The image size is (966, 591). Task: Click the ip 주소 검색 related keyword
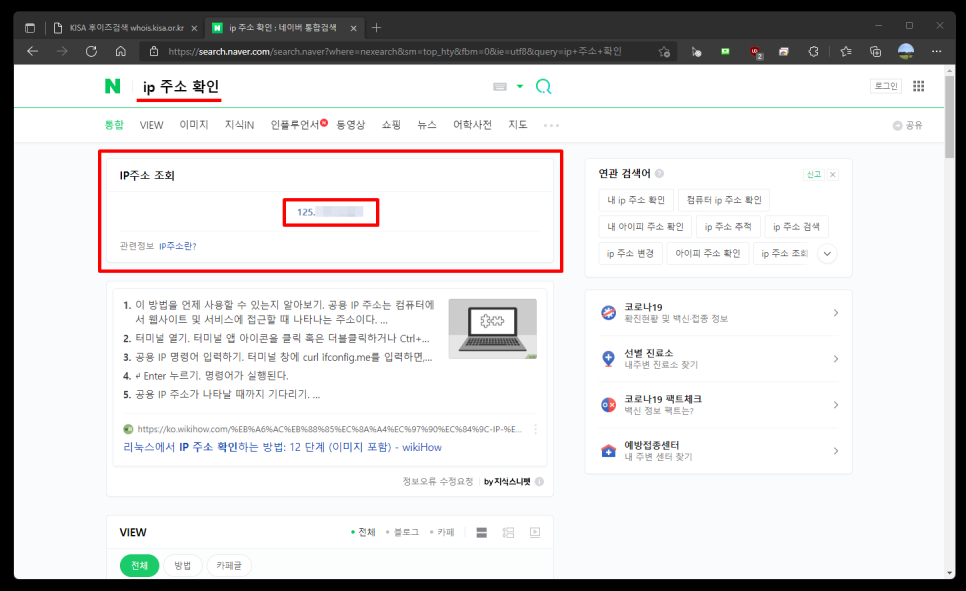click(x=797, y=227)
